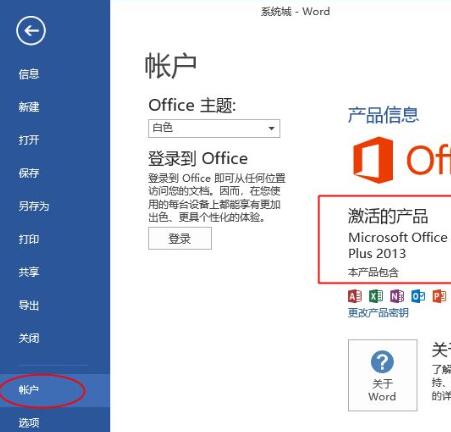Select 打开 in the sidebar
Viewport: 451px width, 432px height.
29,140
